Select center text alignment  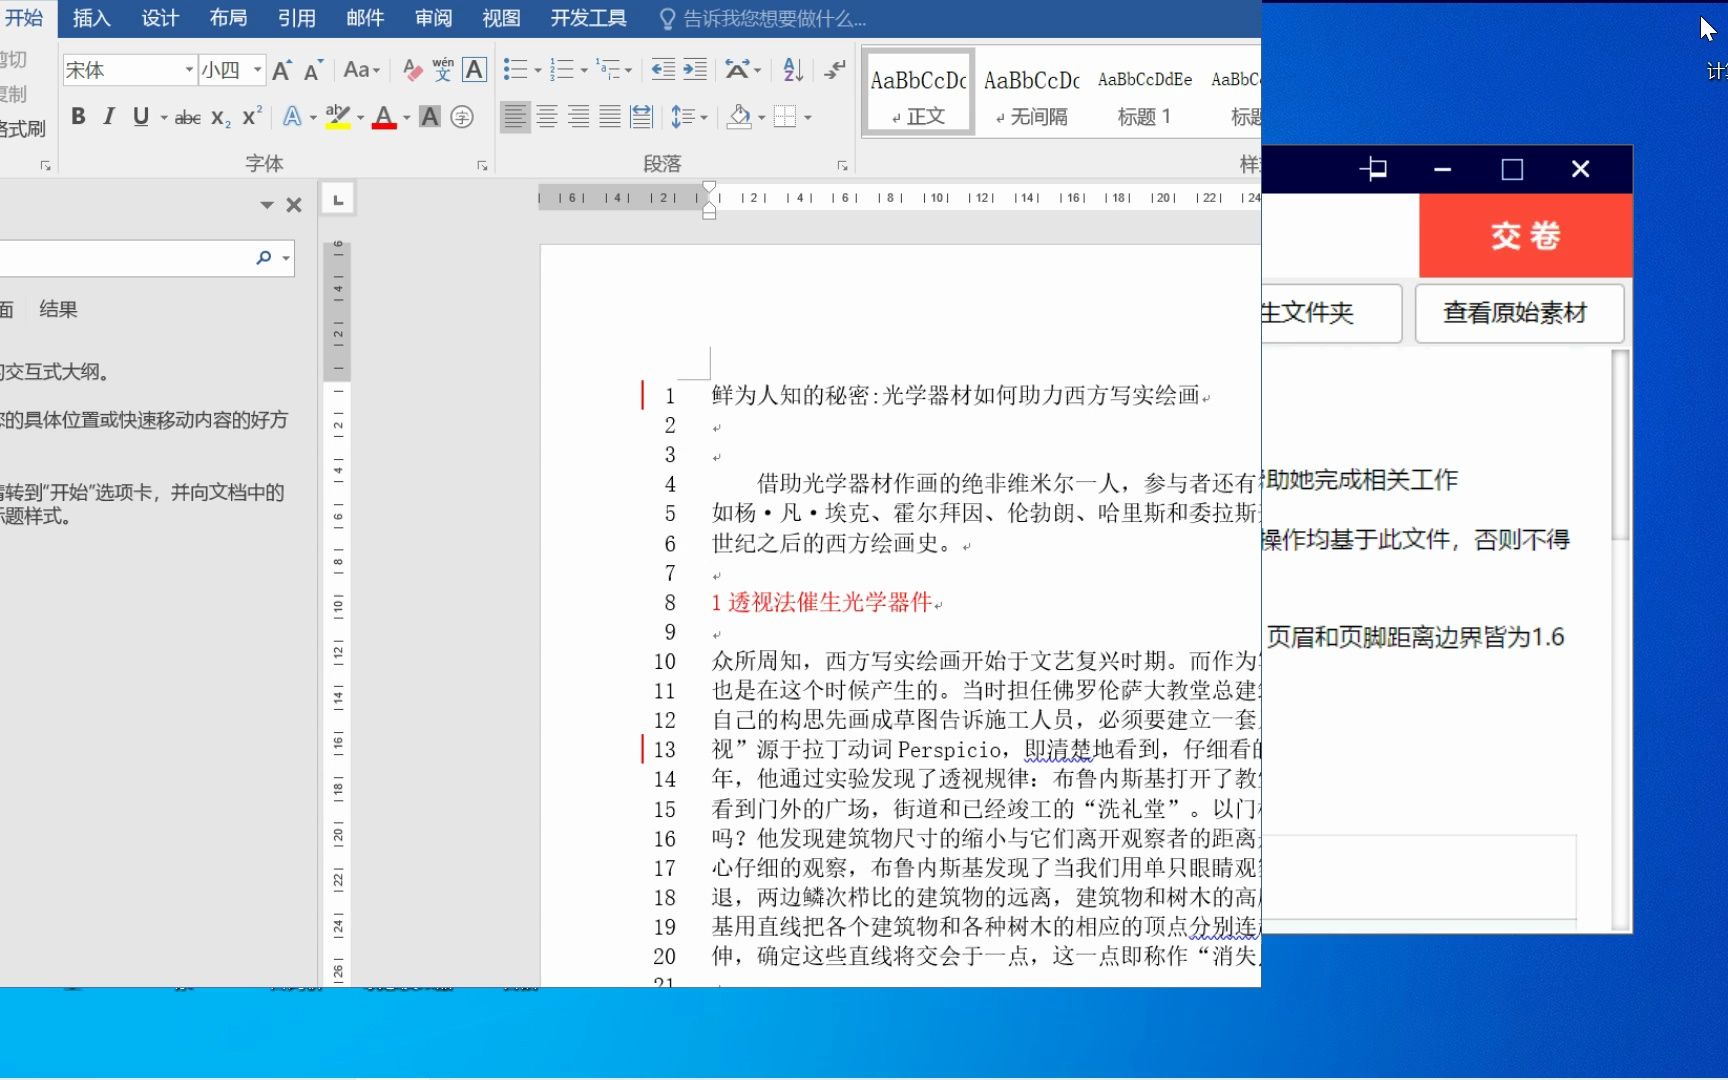[547, 117]
